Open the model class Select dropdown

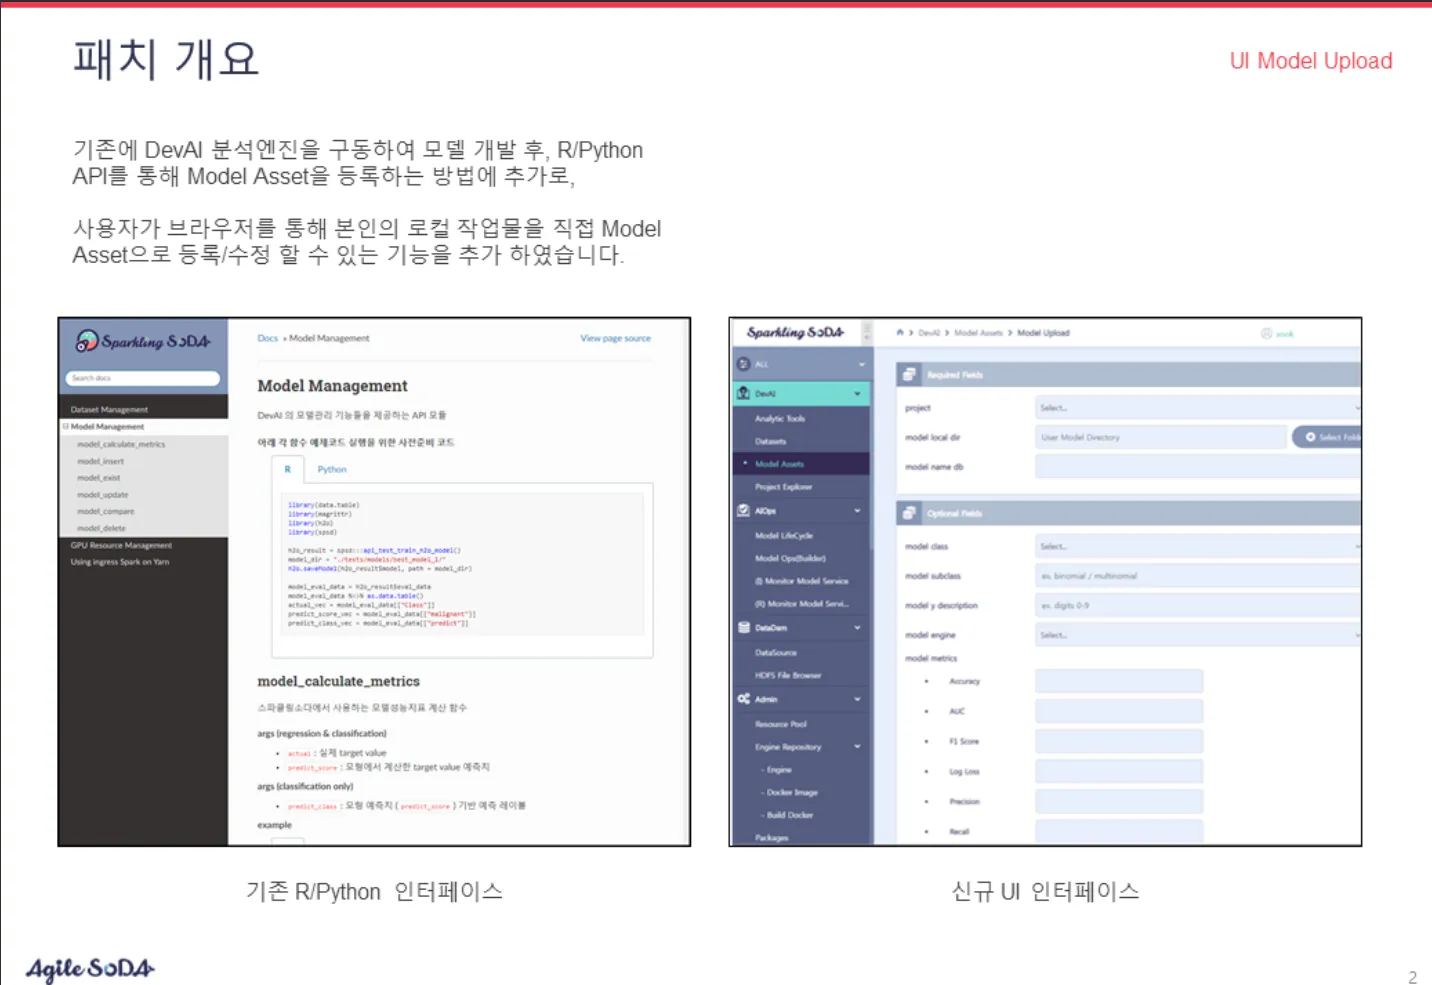click(1197, 547)
